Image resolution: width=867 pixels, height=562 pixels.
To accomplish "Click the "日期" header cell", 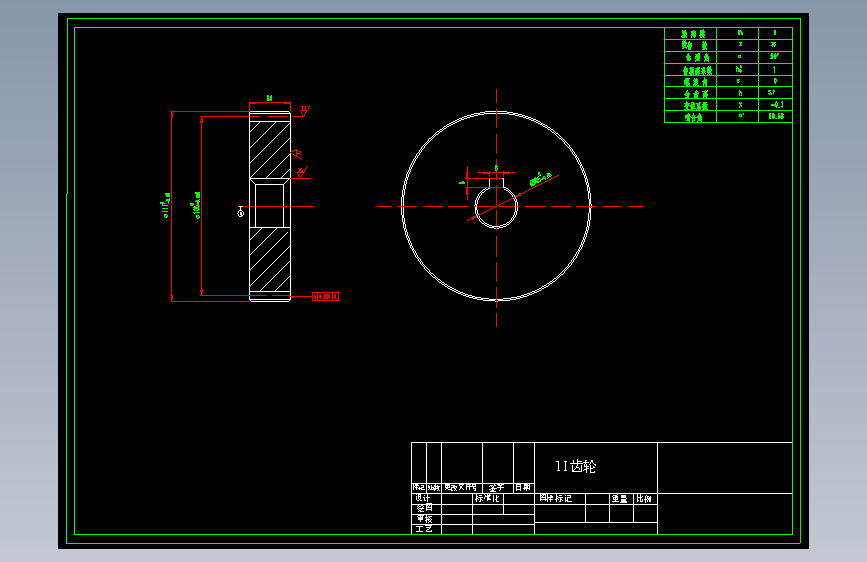I will point(523,487).
